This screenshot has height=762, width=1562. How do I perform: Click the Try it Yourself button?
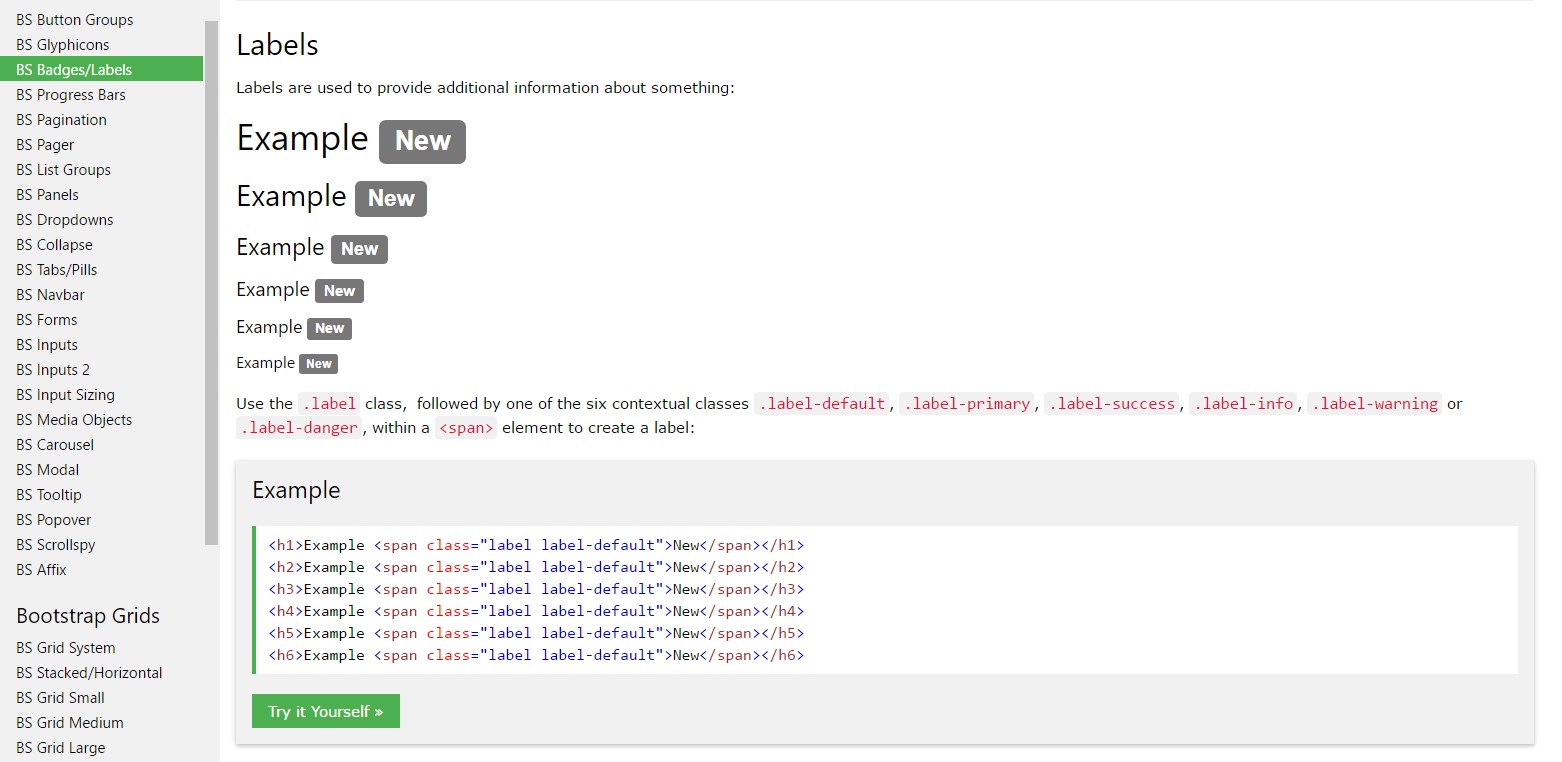point(325,711)
